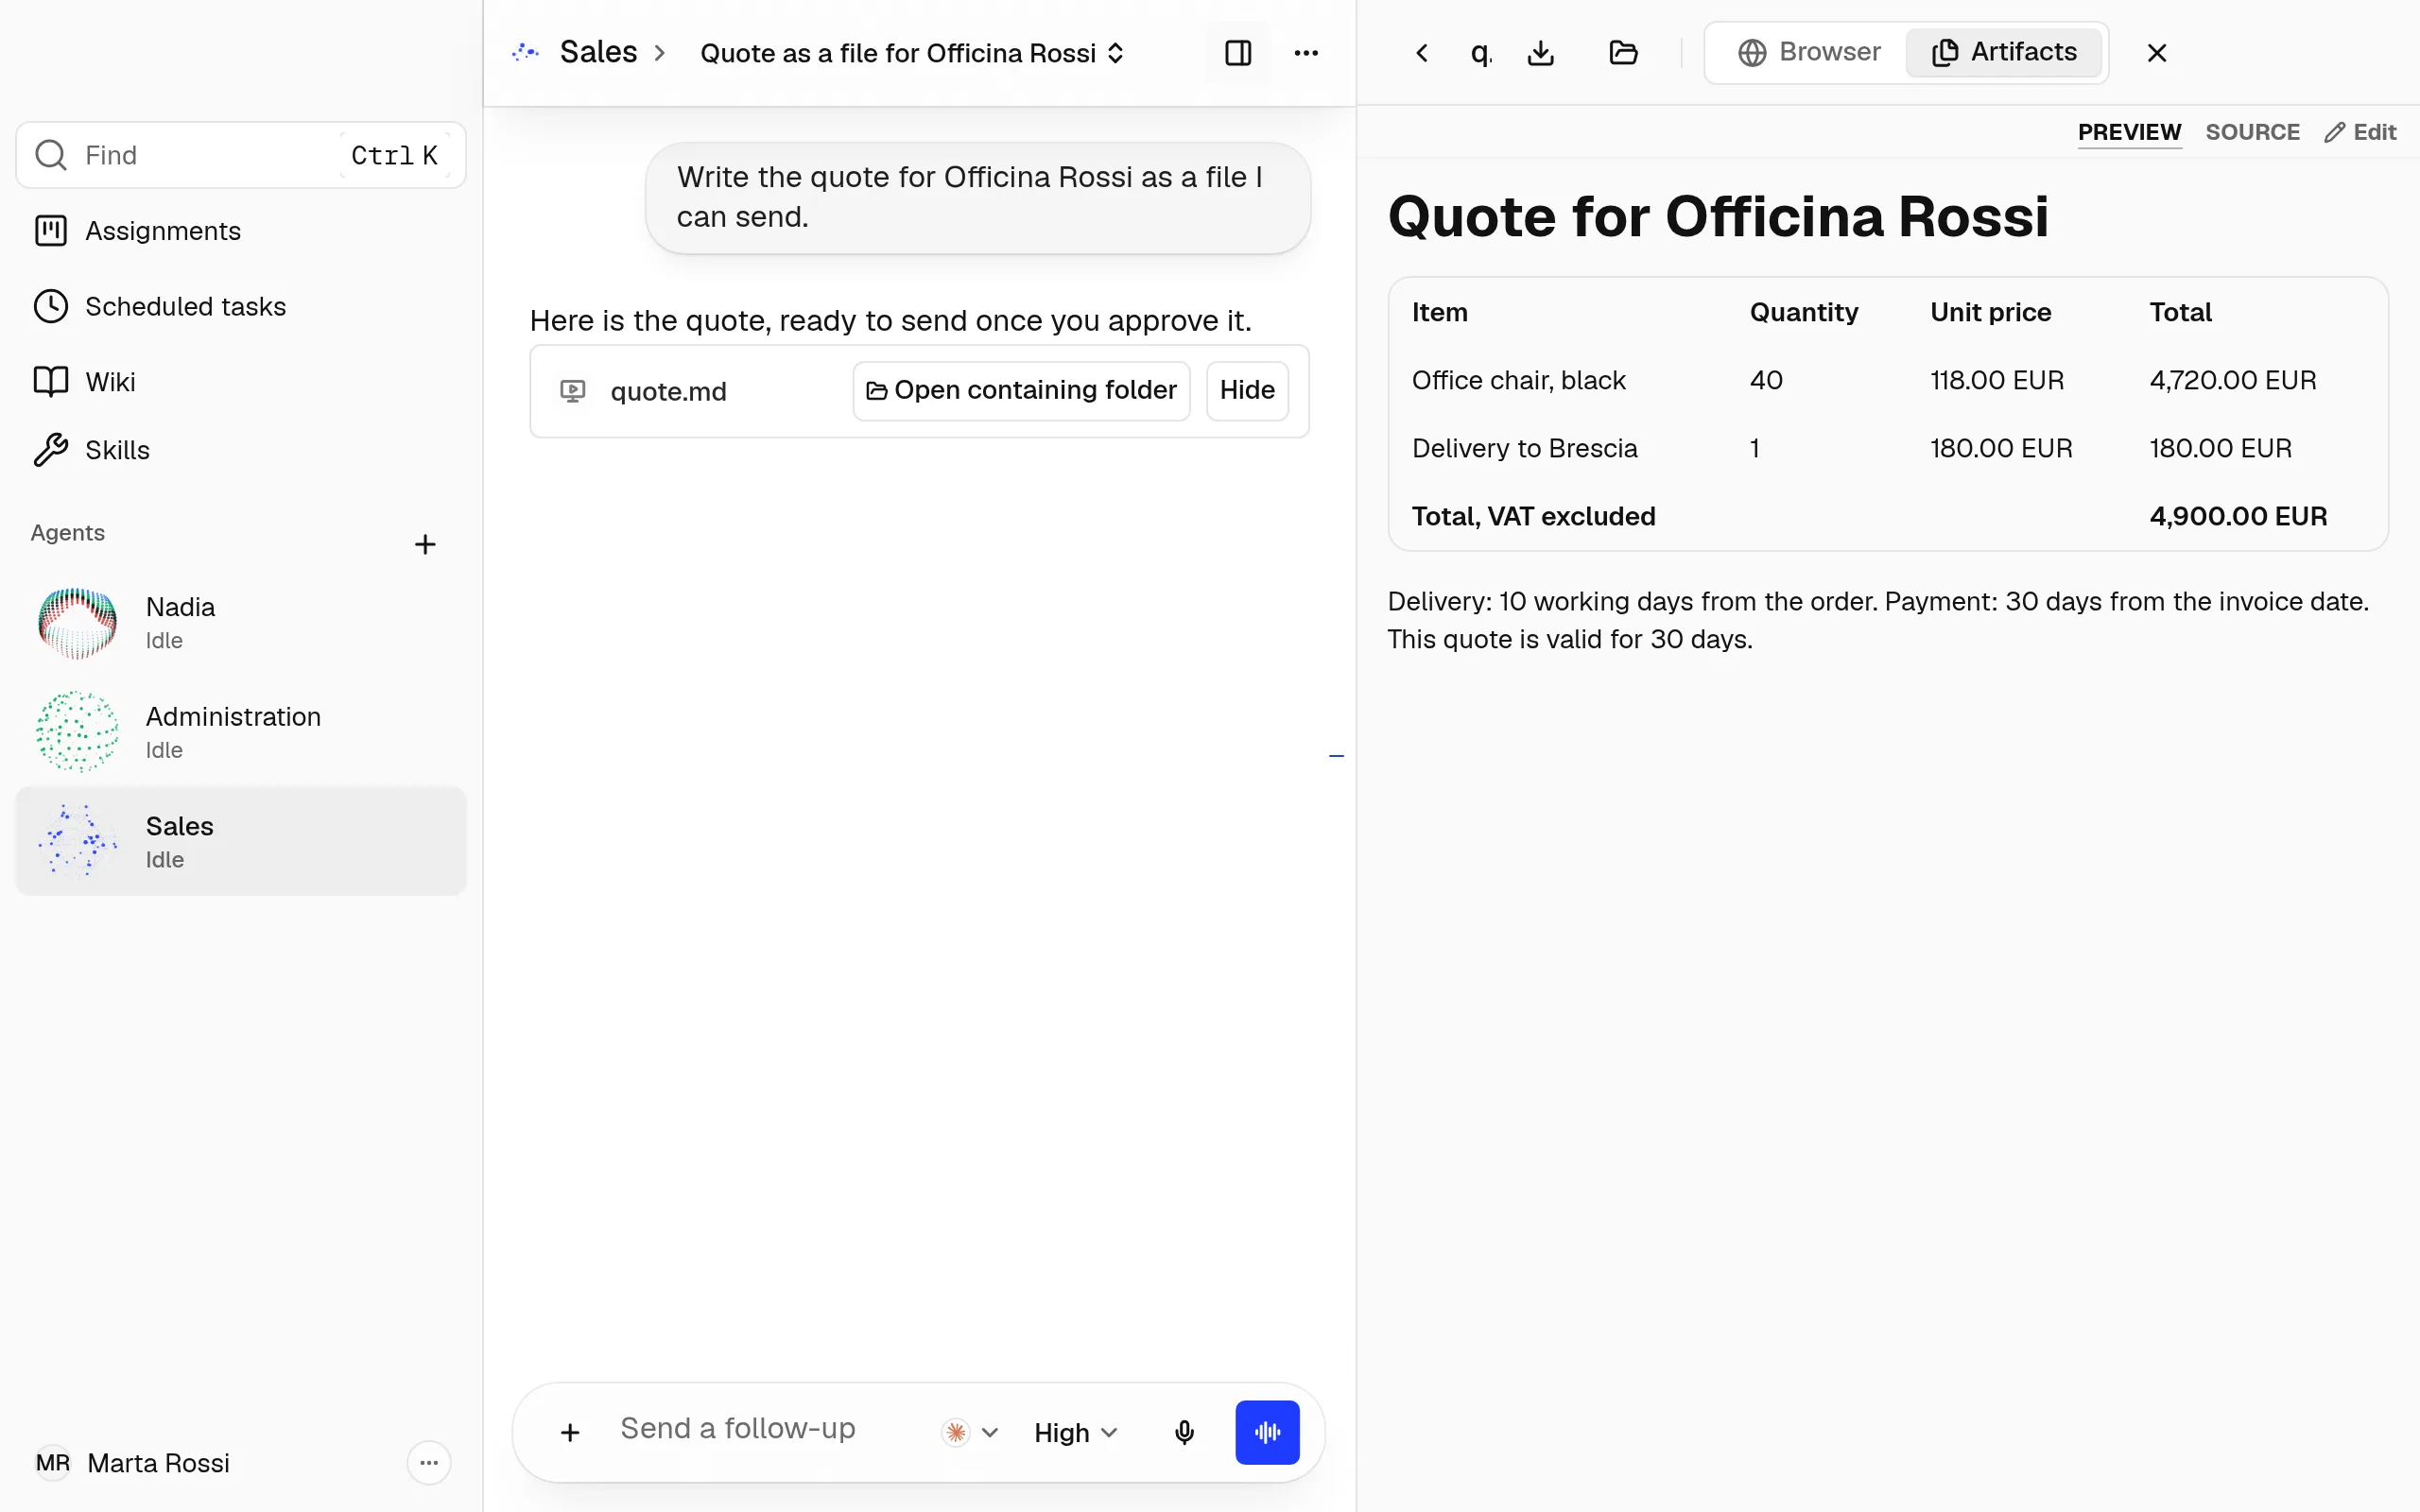2420x1512 pixels.
Task: Start voice mode with the blue waveform button
Action: [1267, 1432]
